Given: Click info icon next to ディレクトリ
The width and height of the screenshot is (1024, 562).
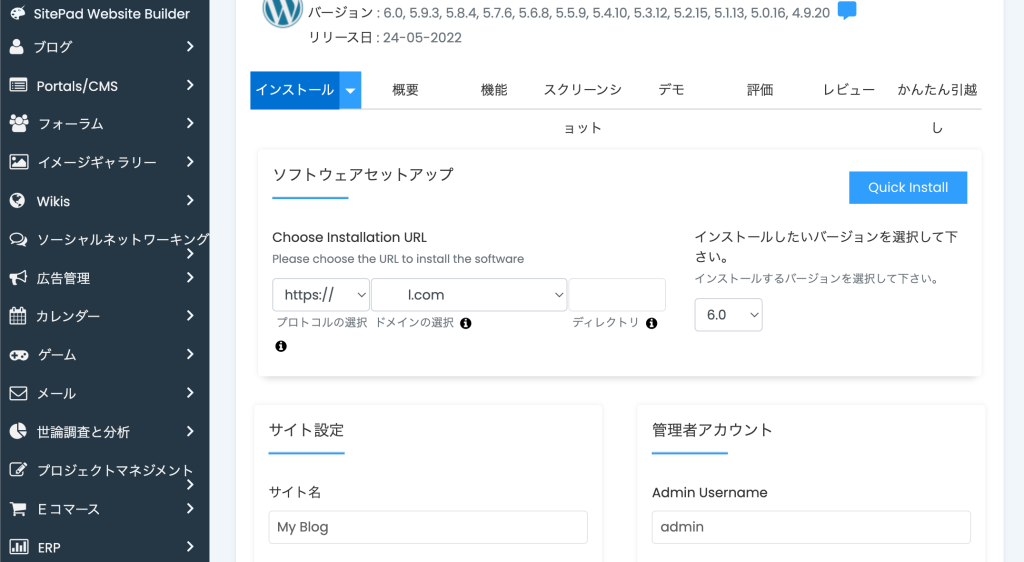Looking at the screenshot, I should pyautogui.click(x=651, y=323).
